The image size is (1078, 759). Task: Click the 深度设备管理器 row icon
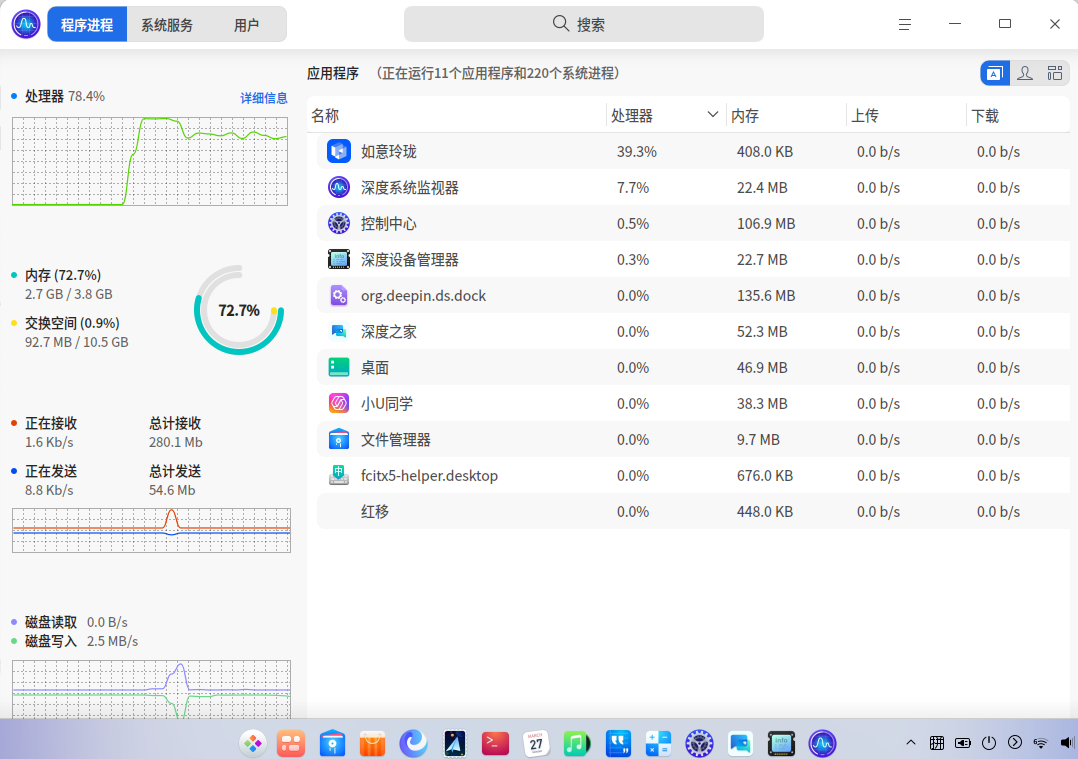click(339, 259)
